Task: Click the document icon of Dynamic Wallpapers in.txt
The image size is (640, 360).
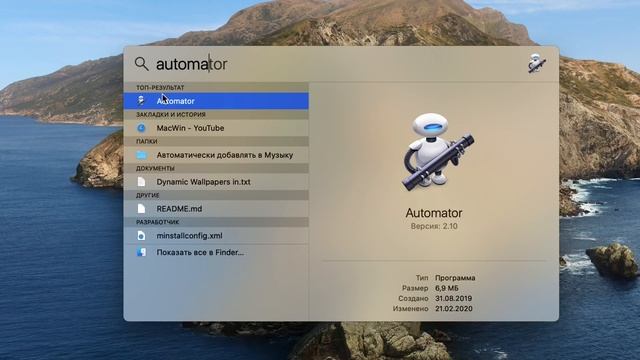Action: 141,182
